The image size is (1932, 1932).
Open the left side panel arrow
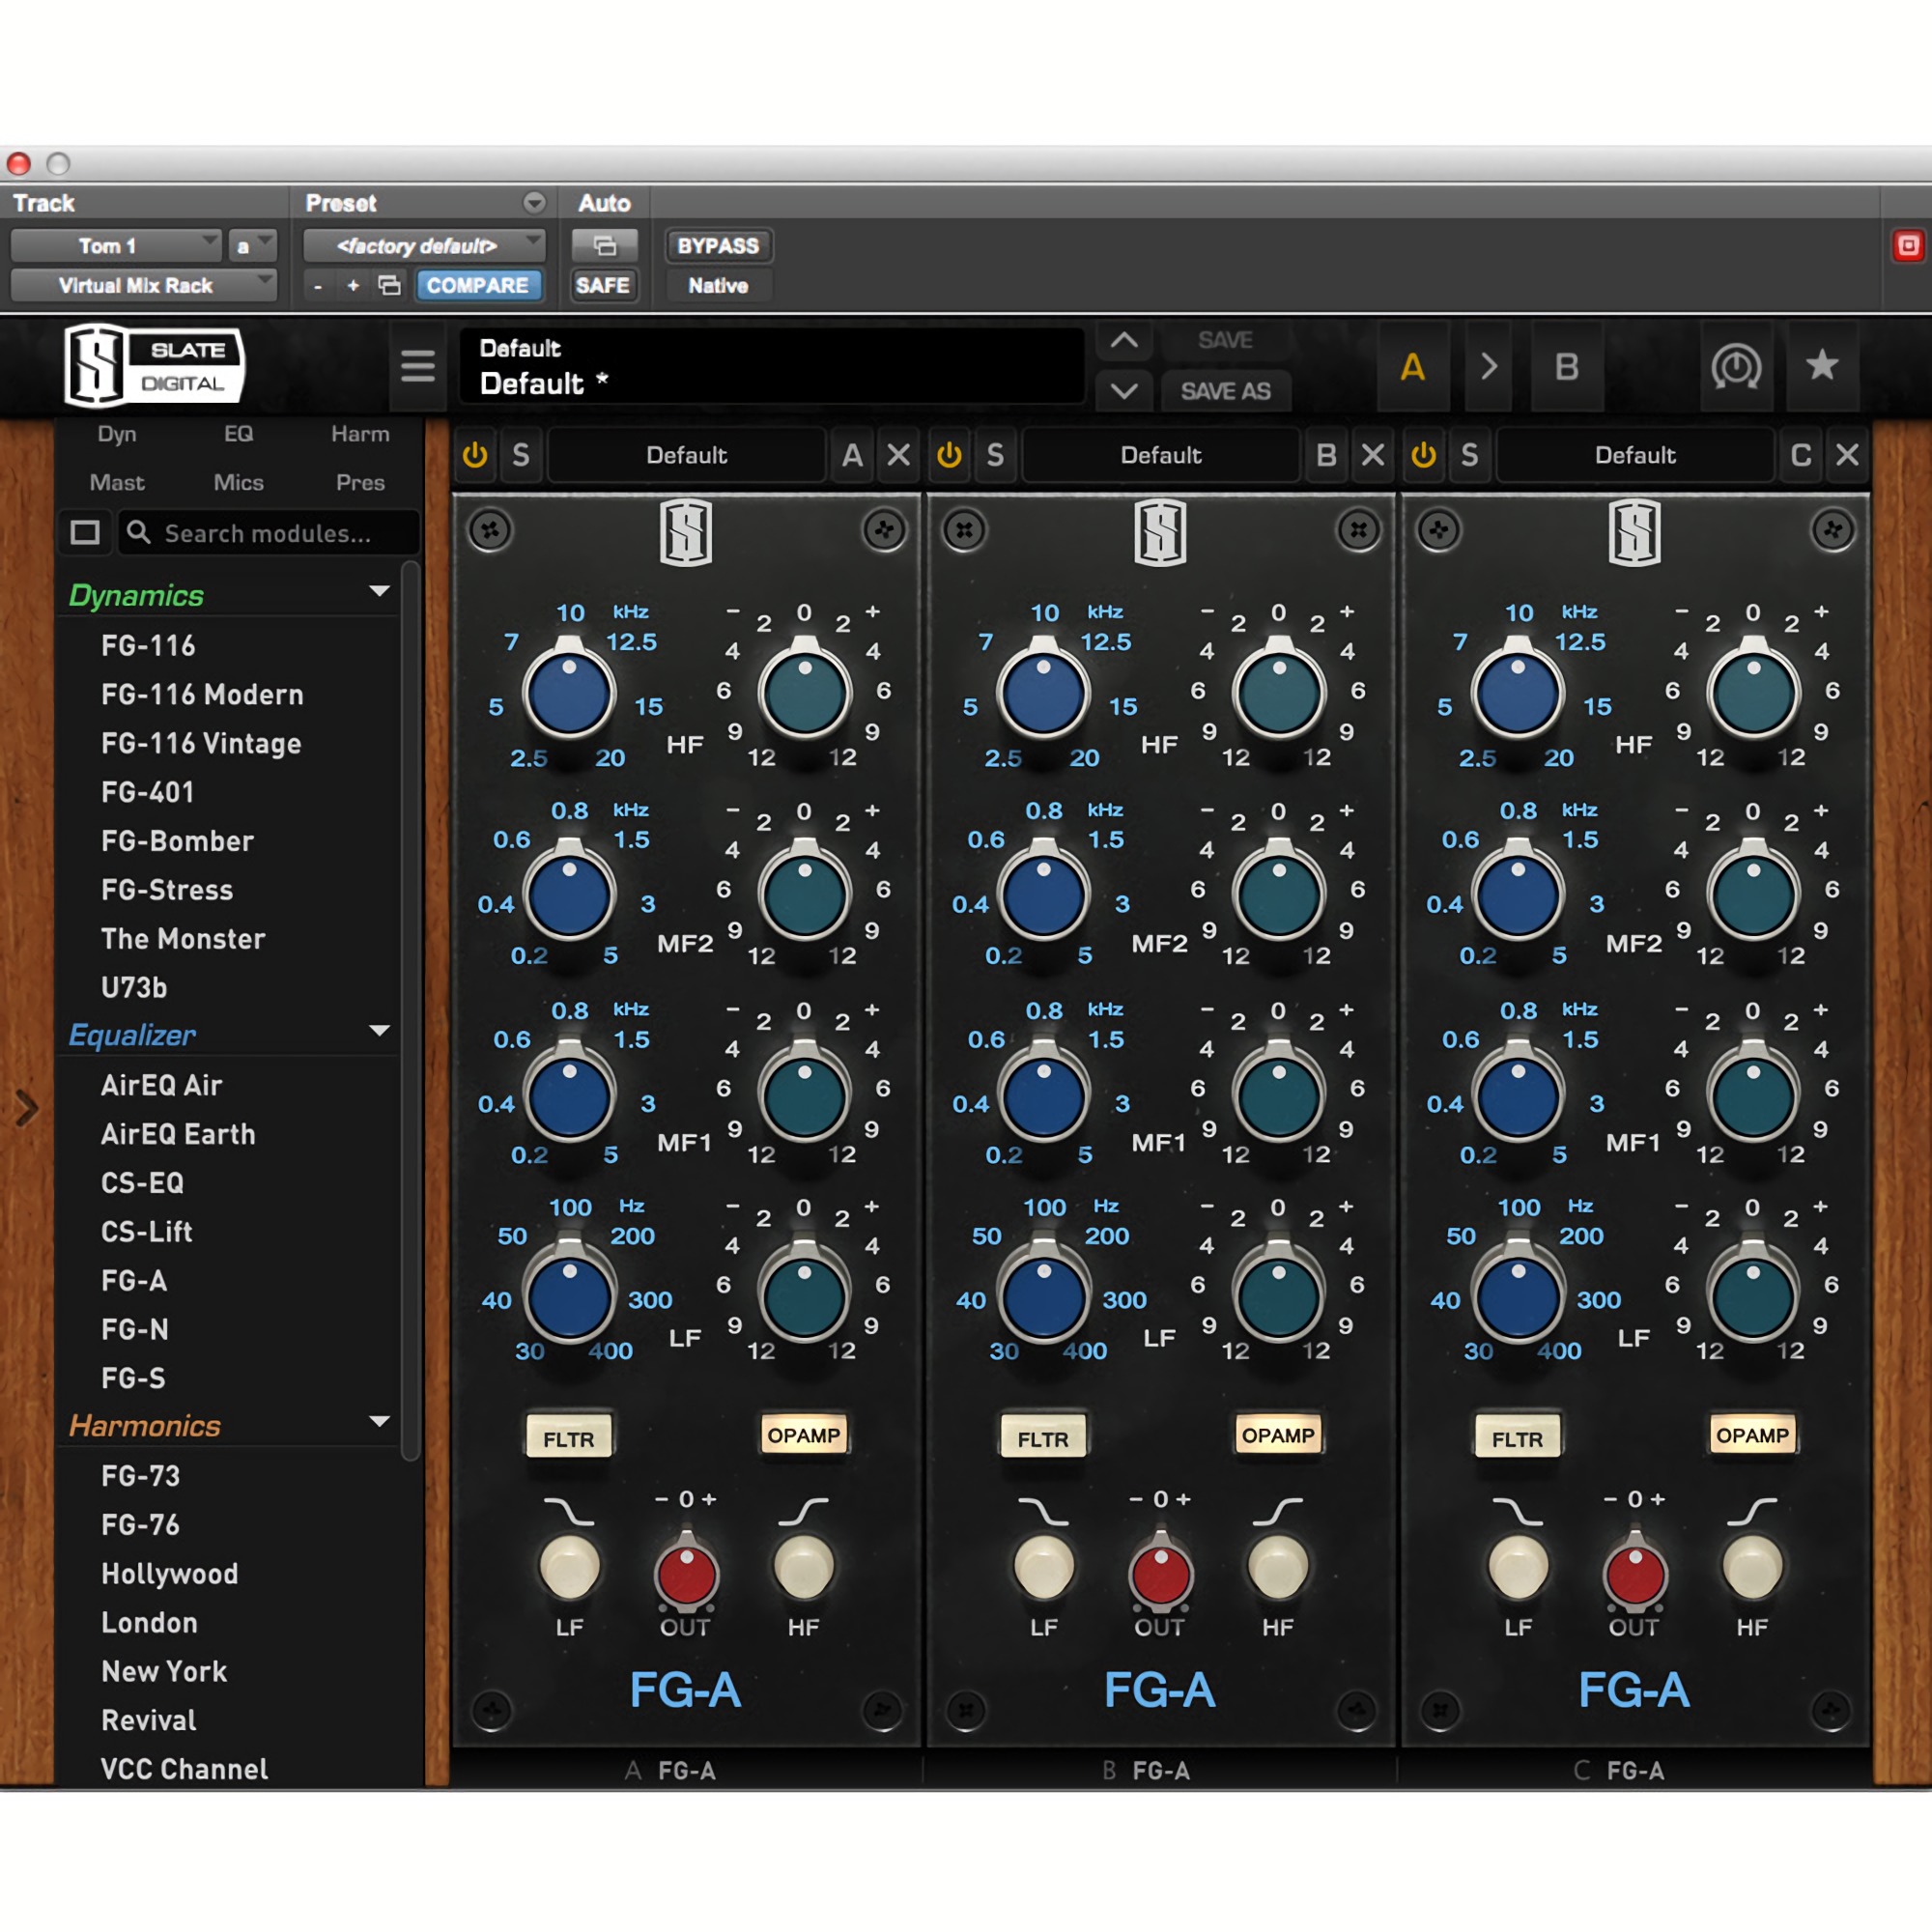pyautogui.click(x=27, y=1108)
